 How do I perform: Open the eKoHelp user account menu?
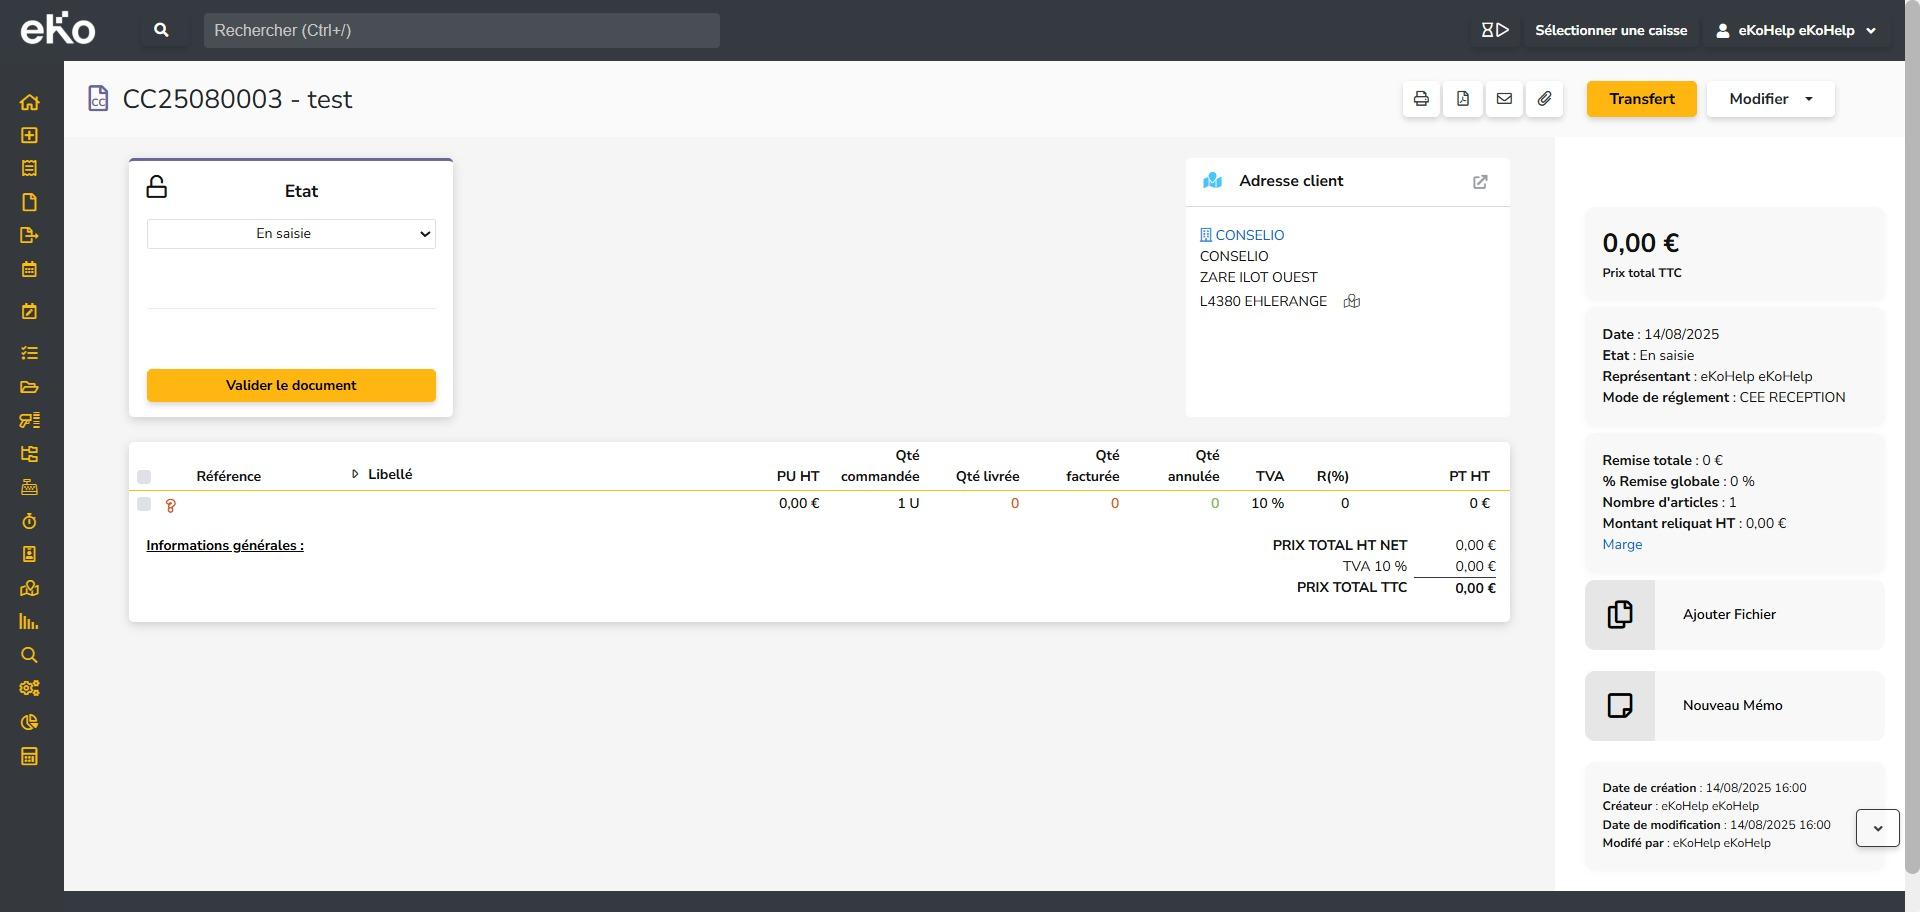pyautogui.click(x=1797, y=30)
